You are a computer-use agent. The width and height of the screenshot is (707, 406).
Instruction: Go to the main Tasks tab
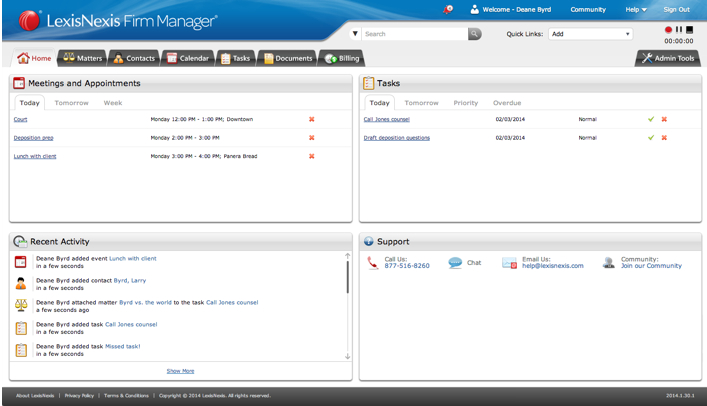236,58
